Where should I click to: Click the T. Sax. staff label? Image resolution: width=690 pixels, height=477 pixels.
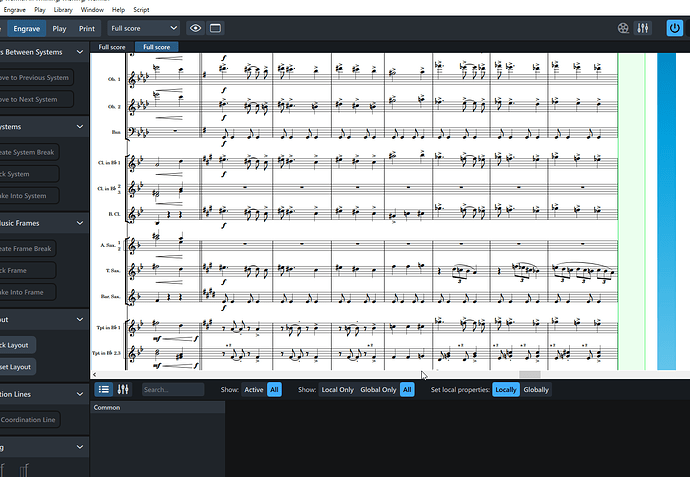[x=113, y=271]
